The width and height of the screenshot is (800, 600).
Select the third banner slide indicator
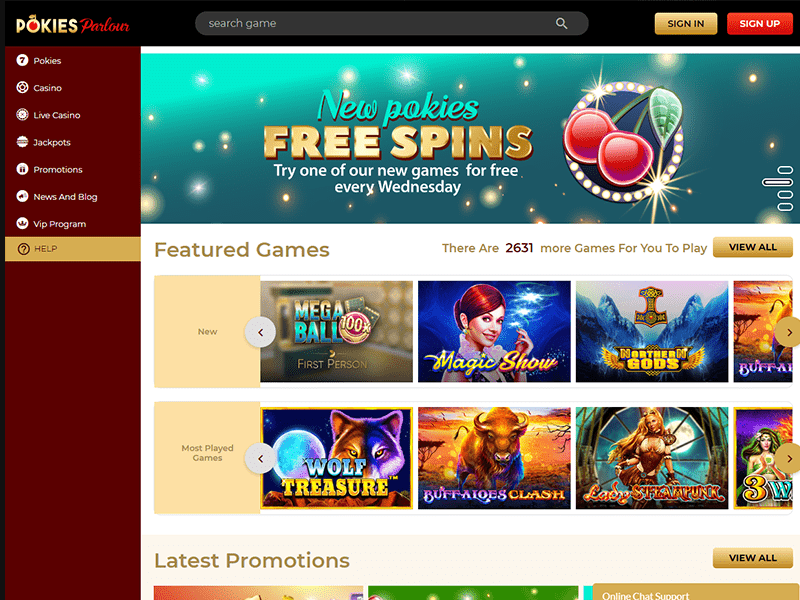(785, 194)
